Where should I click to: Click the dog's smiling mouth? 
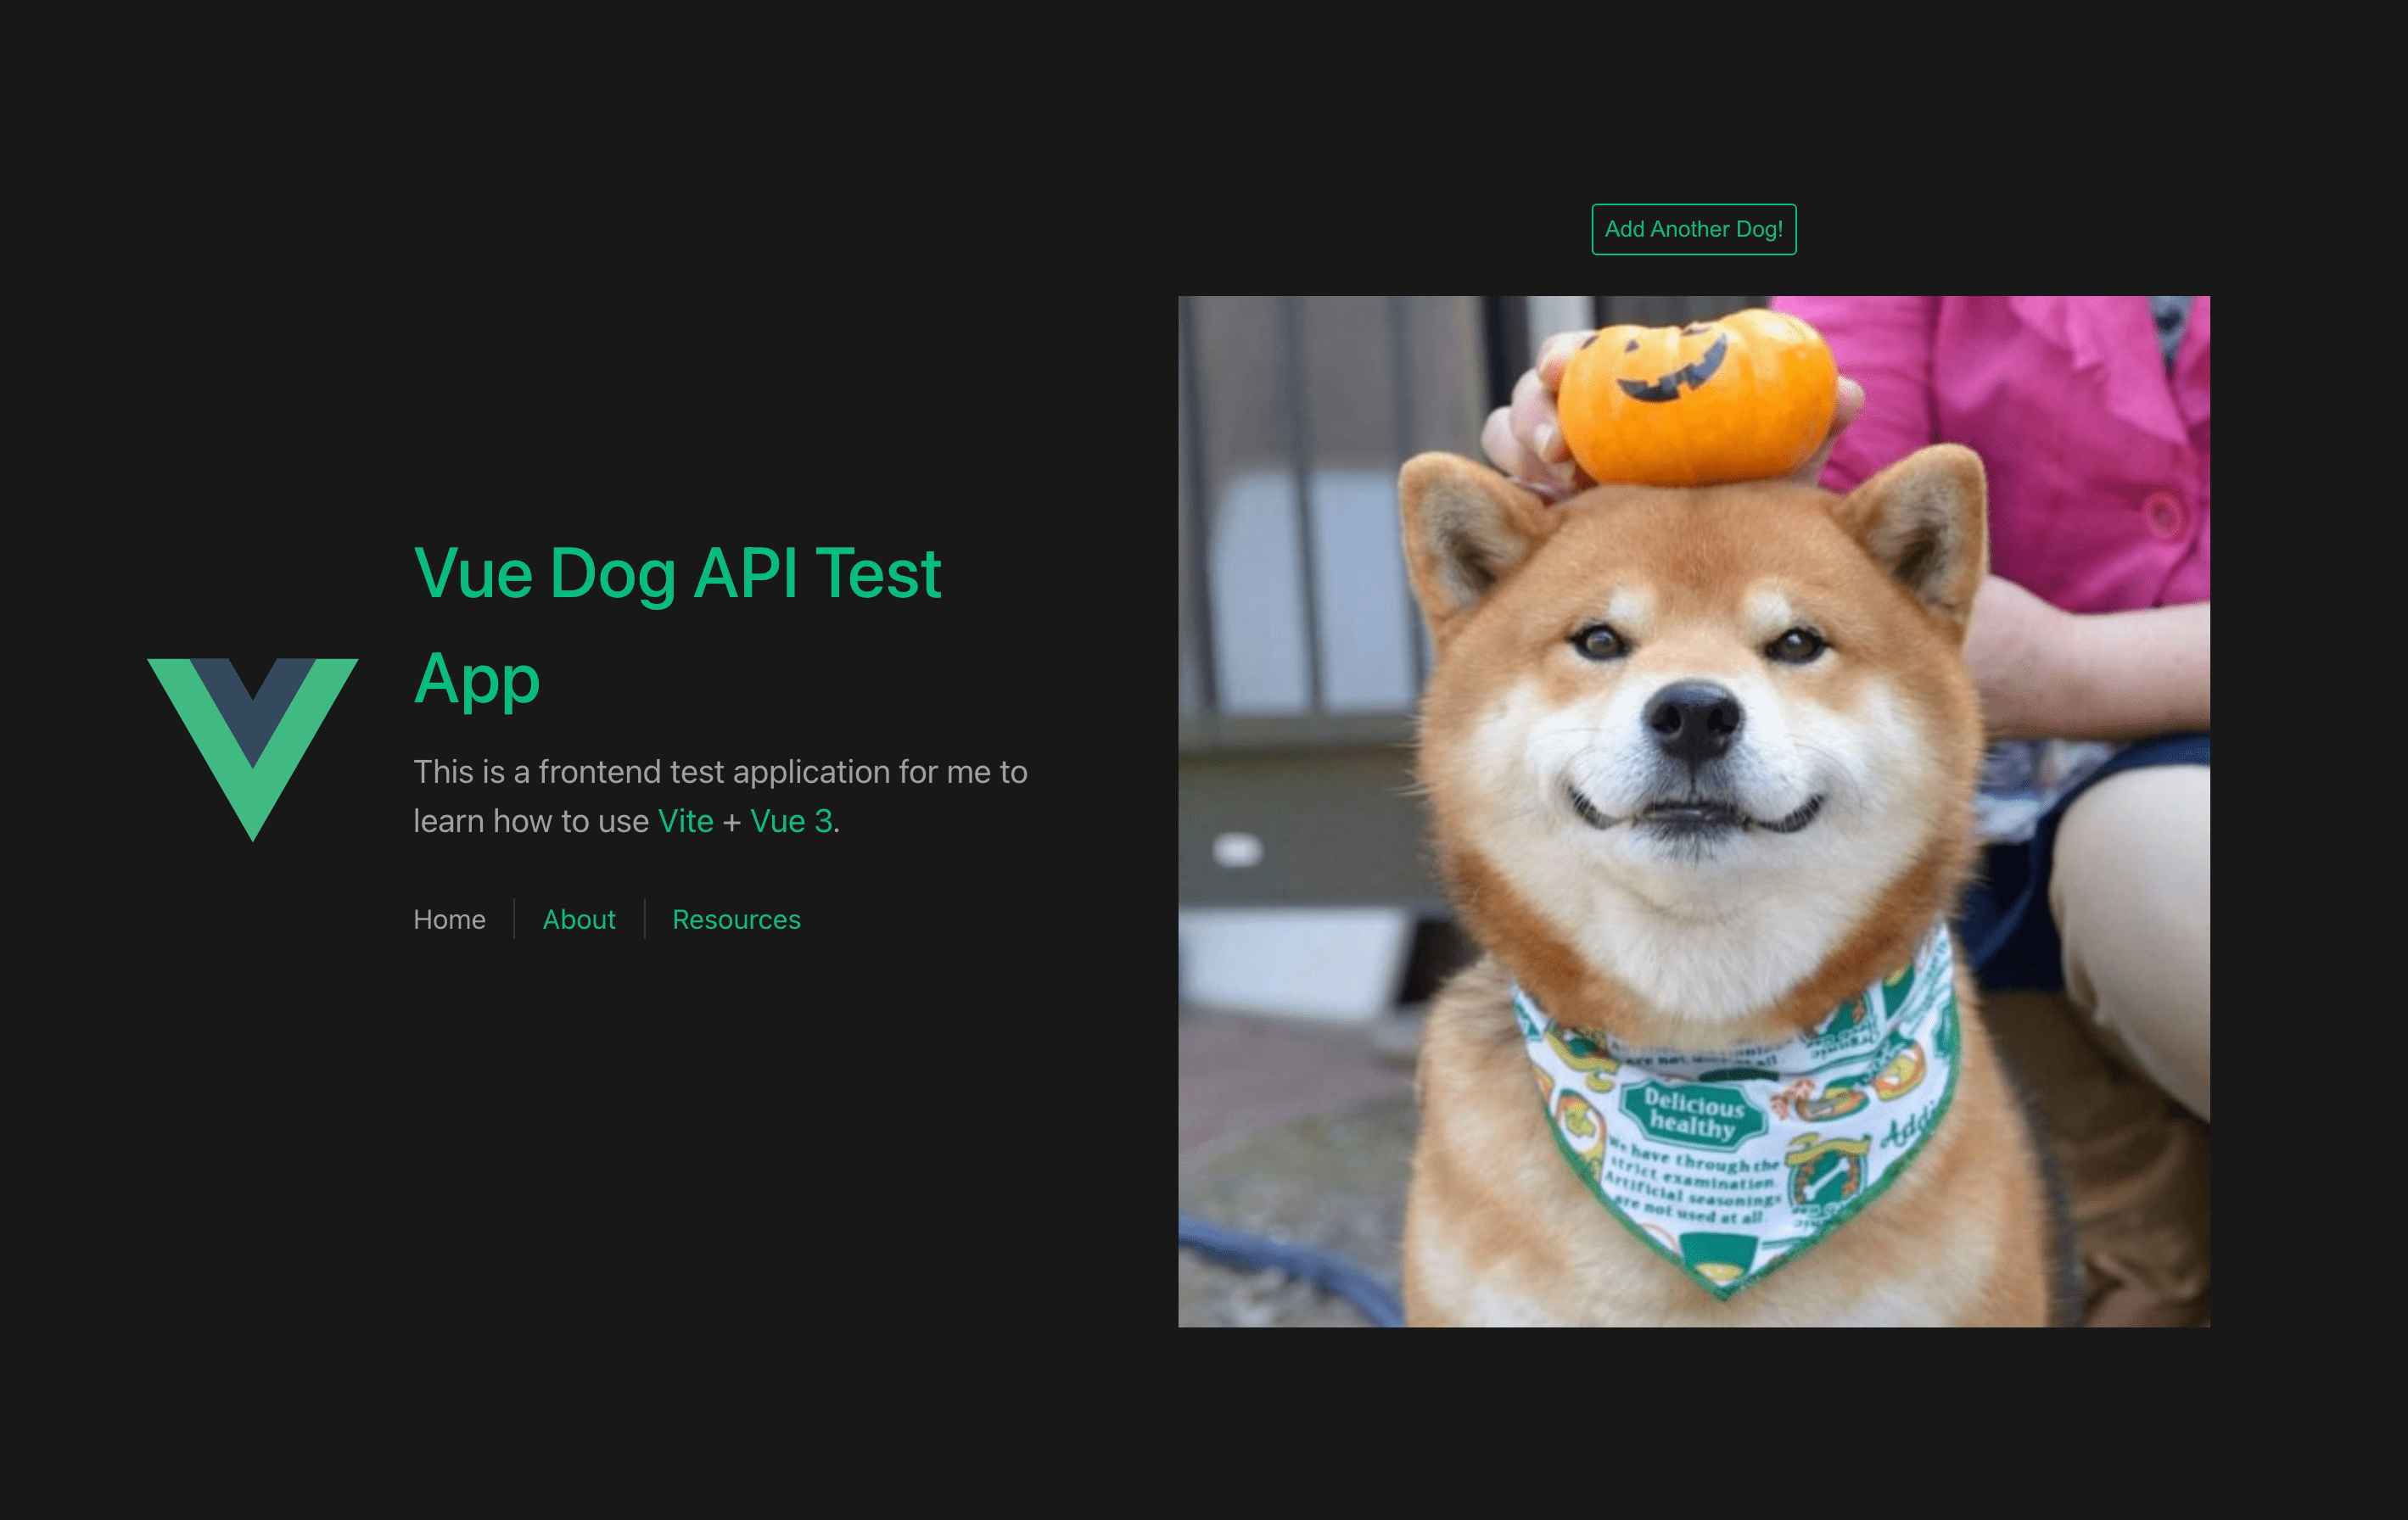coord(1693,812)
